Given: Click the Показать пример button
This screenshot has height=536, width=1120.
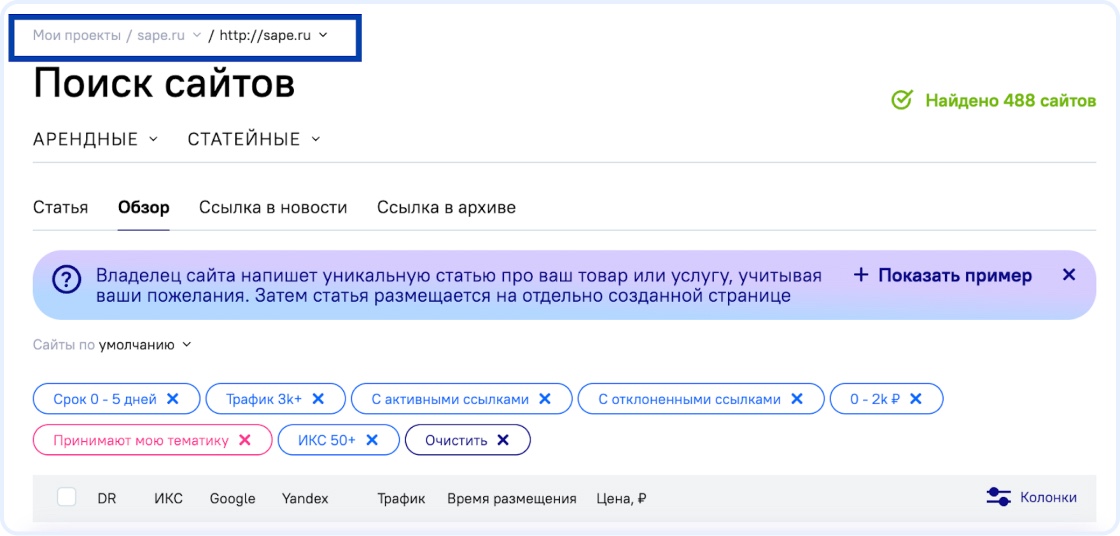Looking at the screenshot, I should [x=942, y=275].
